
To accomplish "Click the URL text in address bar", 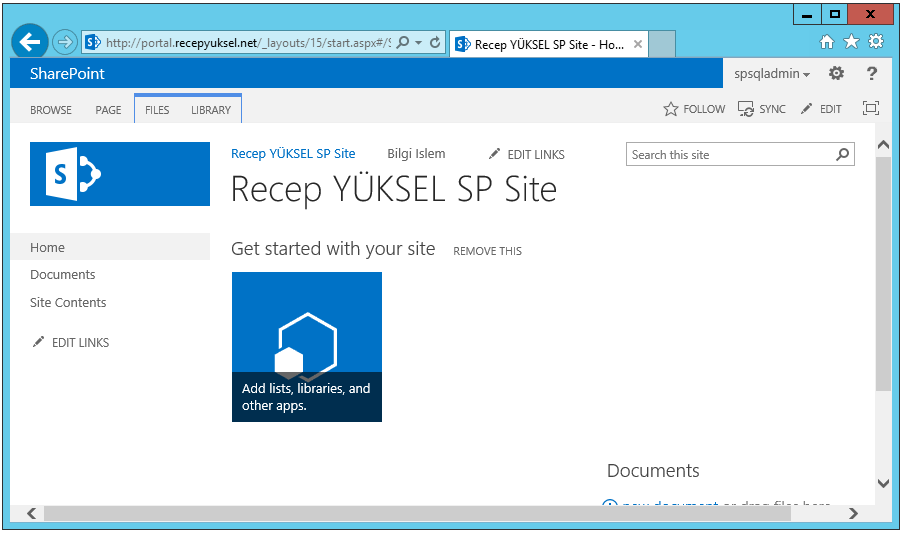I will click(248, 43).
